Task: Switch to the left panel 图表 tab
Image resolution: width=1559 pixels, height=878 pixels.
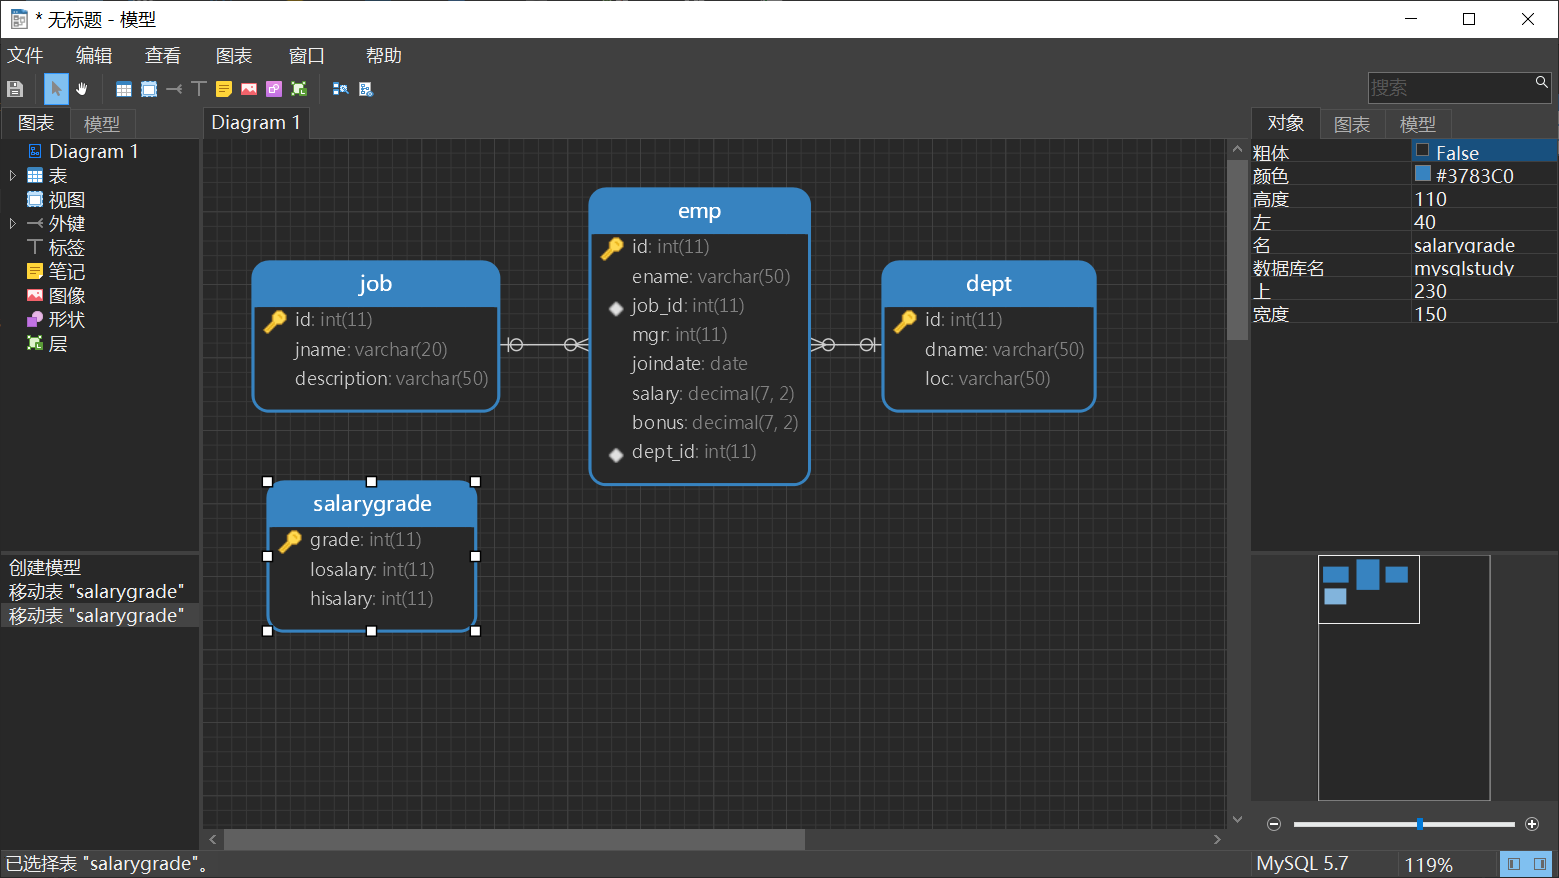Action: (x=36, y=123)
